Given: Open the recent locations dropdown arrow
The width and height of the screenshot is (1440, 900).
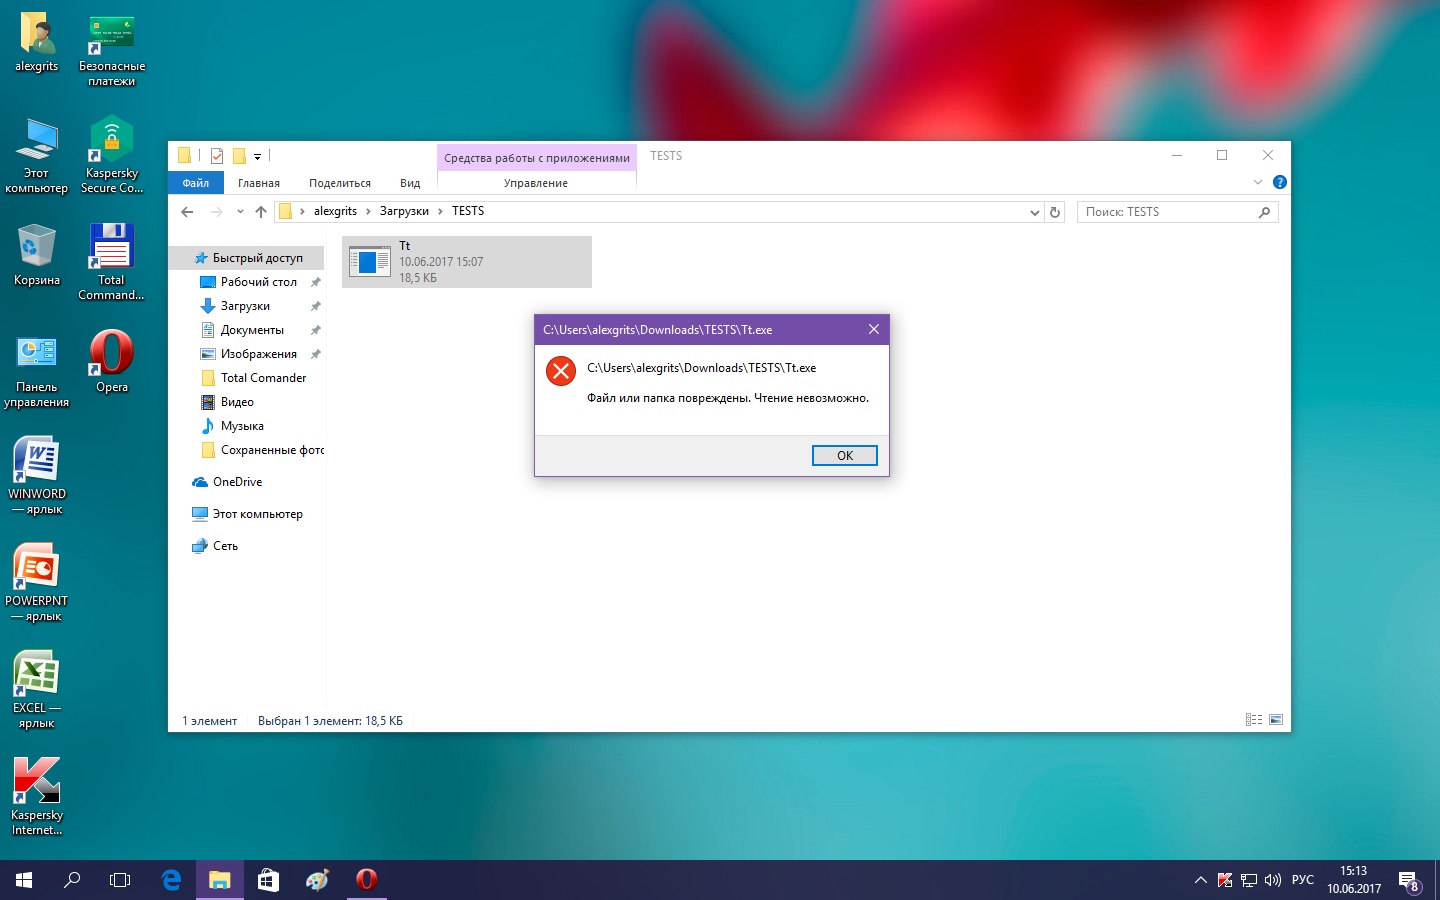Looking at the screenshot, I should 240,212.
